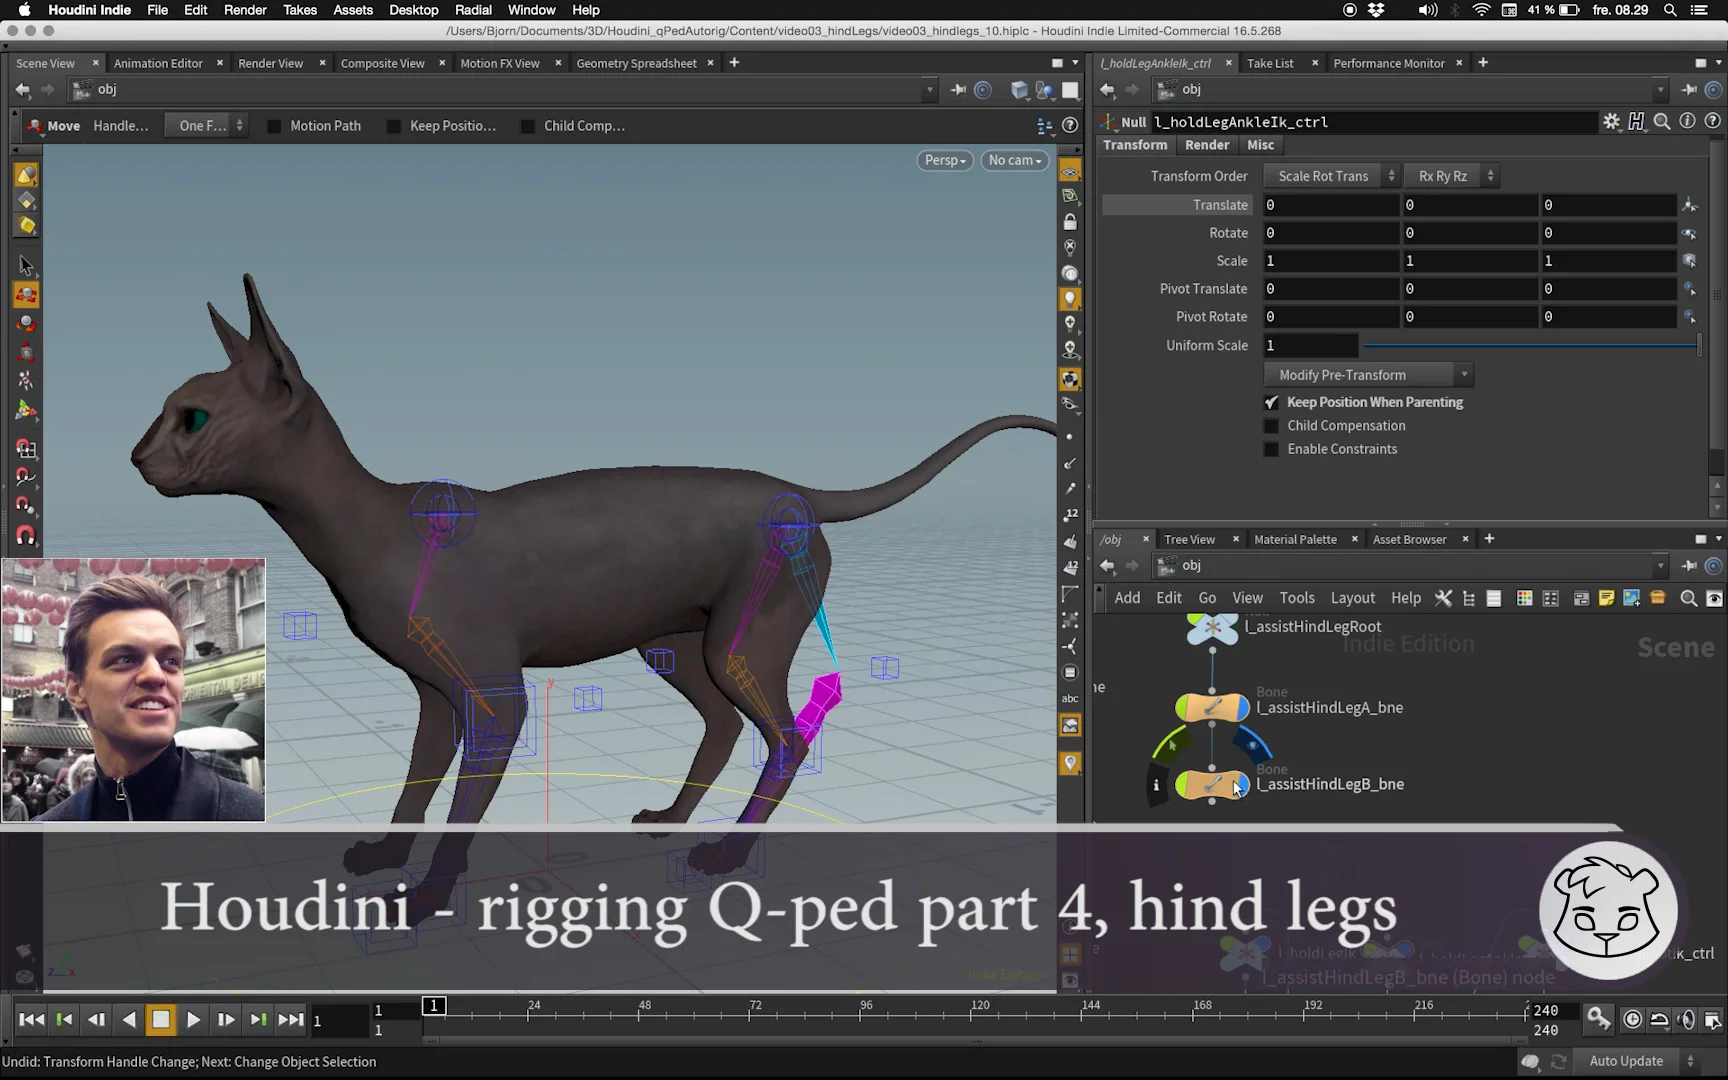The image size is (1728, 1080).
Task: Select the arrow Select tool in the left toolbar
Action: pyautogui.click(x=26, y=265)
